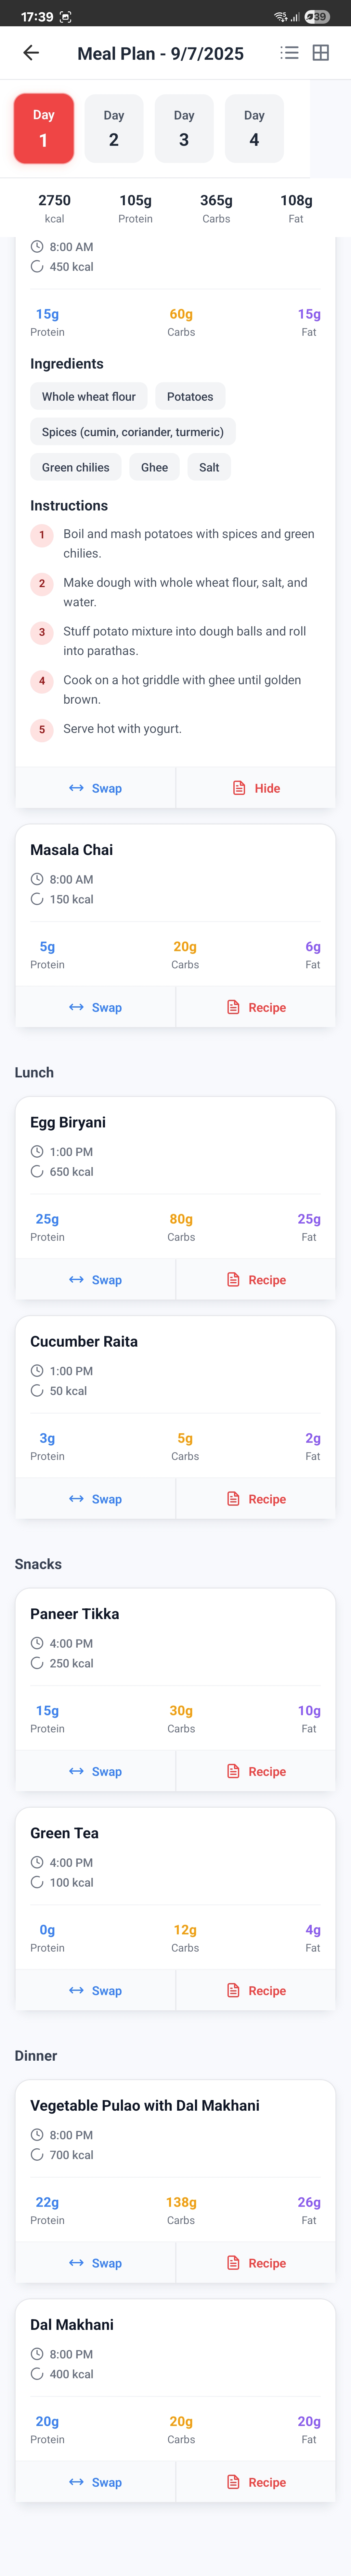
Task: Hide the expanded paratha recipe
Action: point(256,788)
